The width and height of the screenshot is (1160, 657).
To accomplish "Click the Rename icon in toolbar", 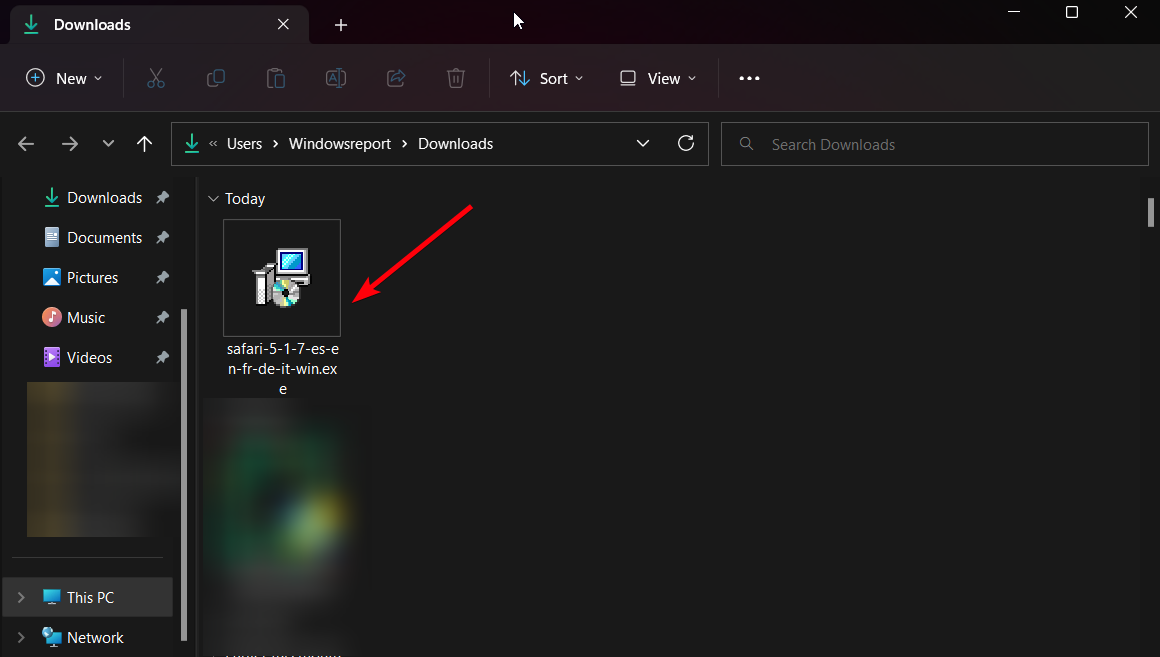I will [336, 78].
